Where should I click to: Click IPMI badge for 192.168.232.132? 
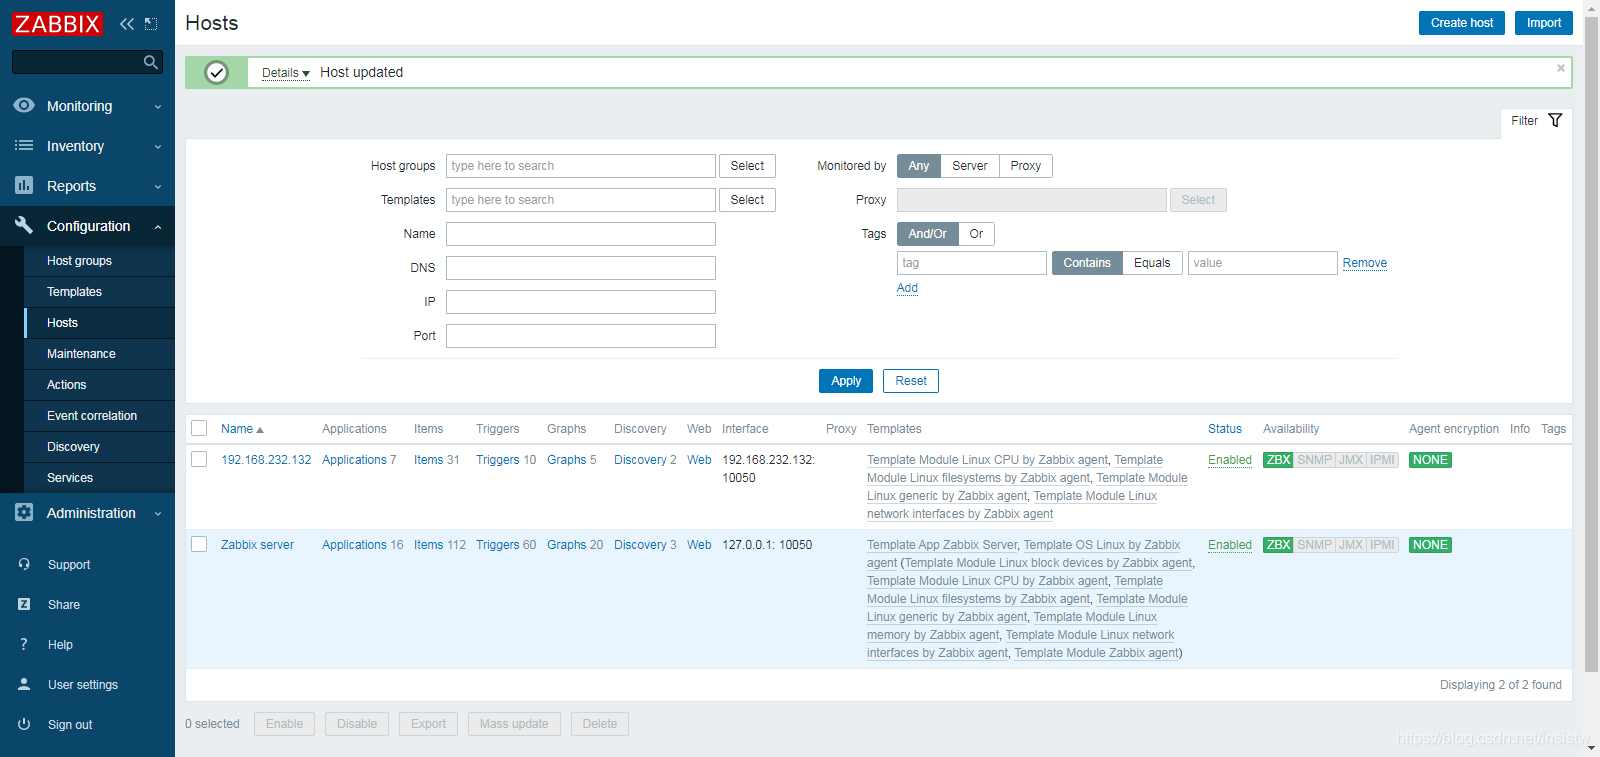pos(1382,460)
